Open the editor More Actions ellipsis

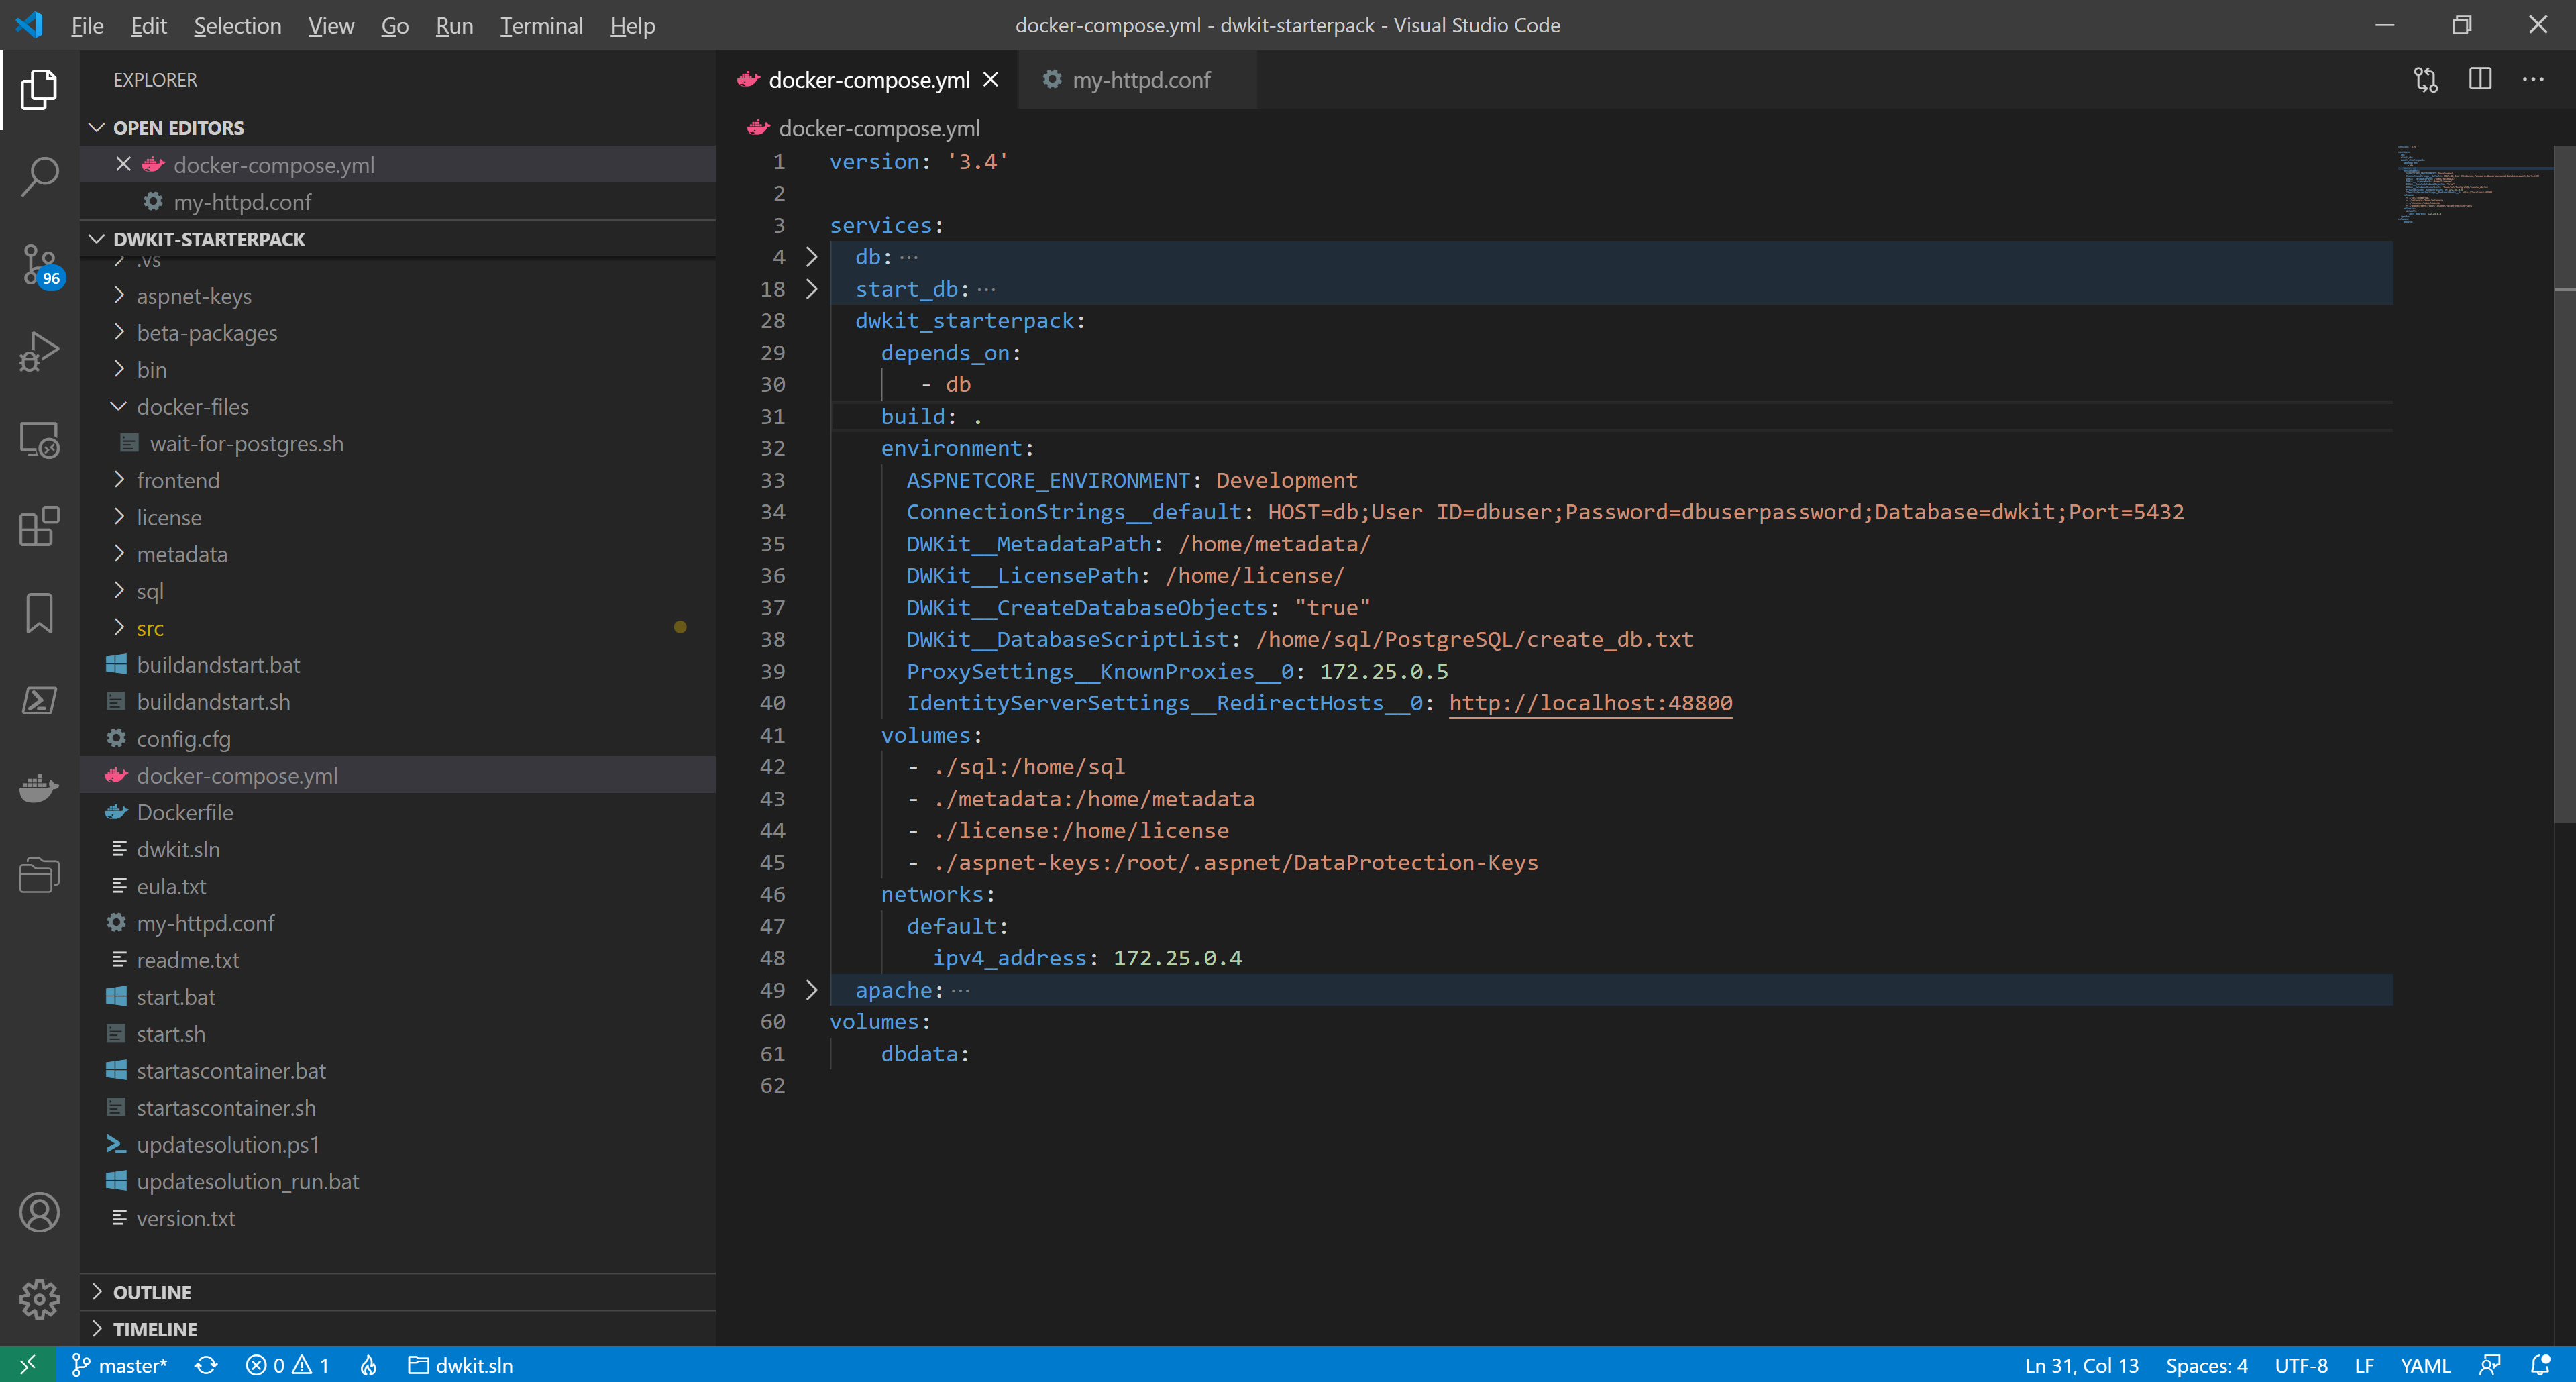[2533, 80]
